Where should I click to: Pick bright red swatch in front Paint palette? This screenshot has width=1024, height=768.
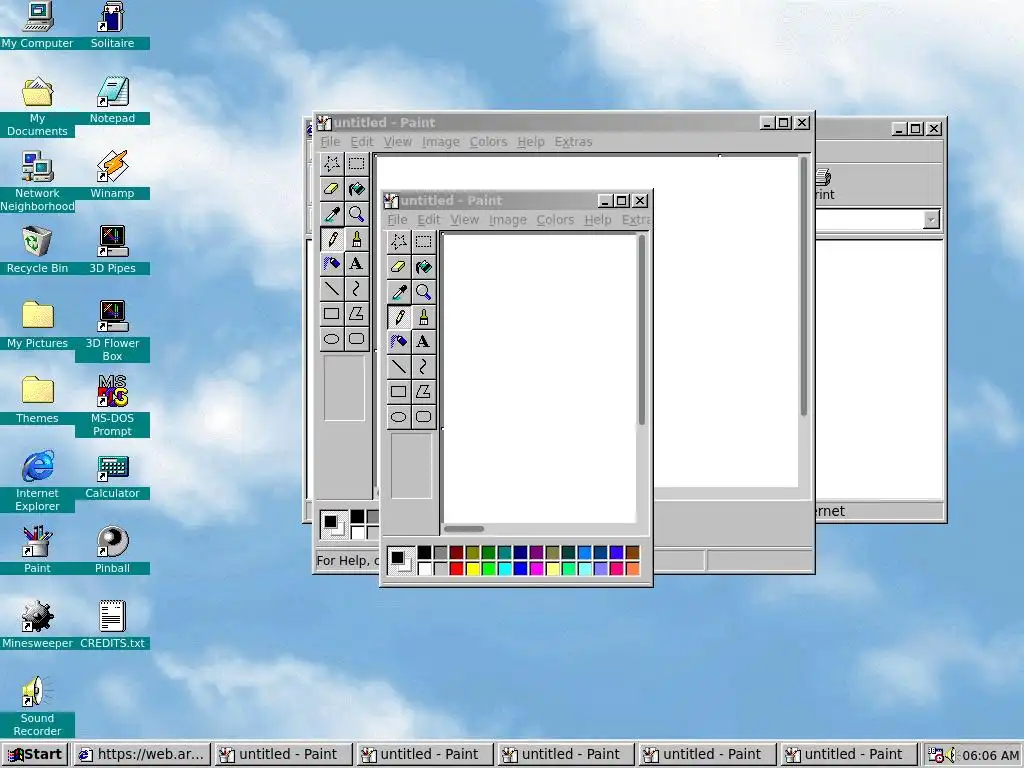pos(456,569)
